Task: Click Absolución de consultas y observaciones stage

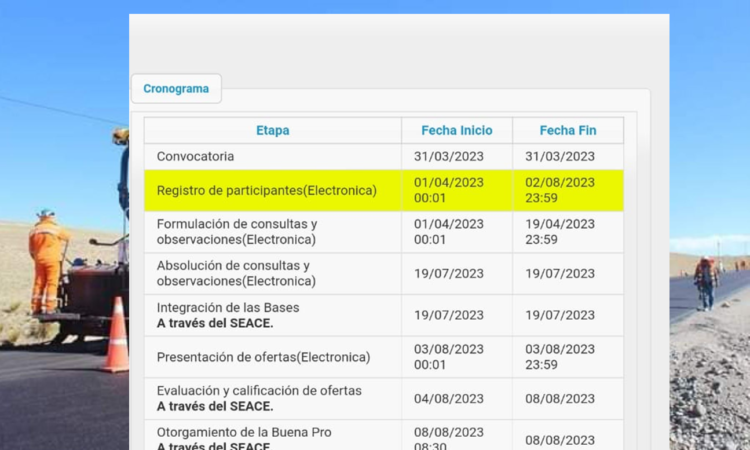Action: click(x=233, y=273)
